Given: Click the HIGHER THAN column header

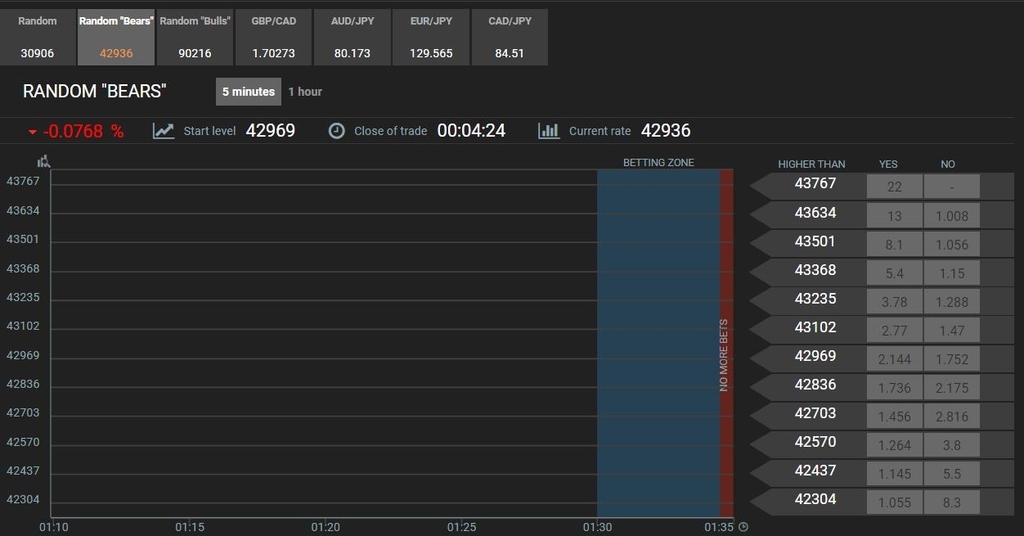Looking at the screenshot, I should (811, 164).
